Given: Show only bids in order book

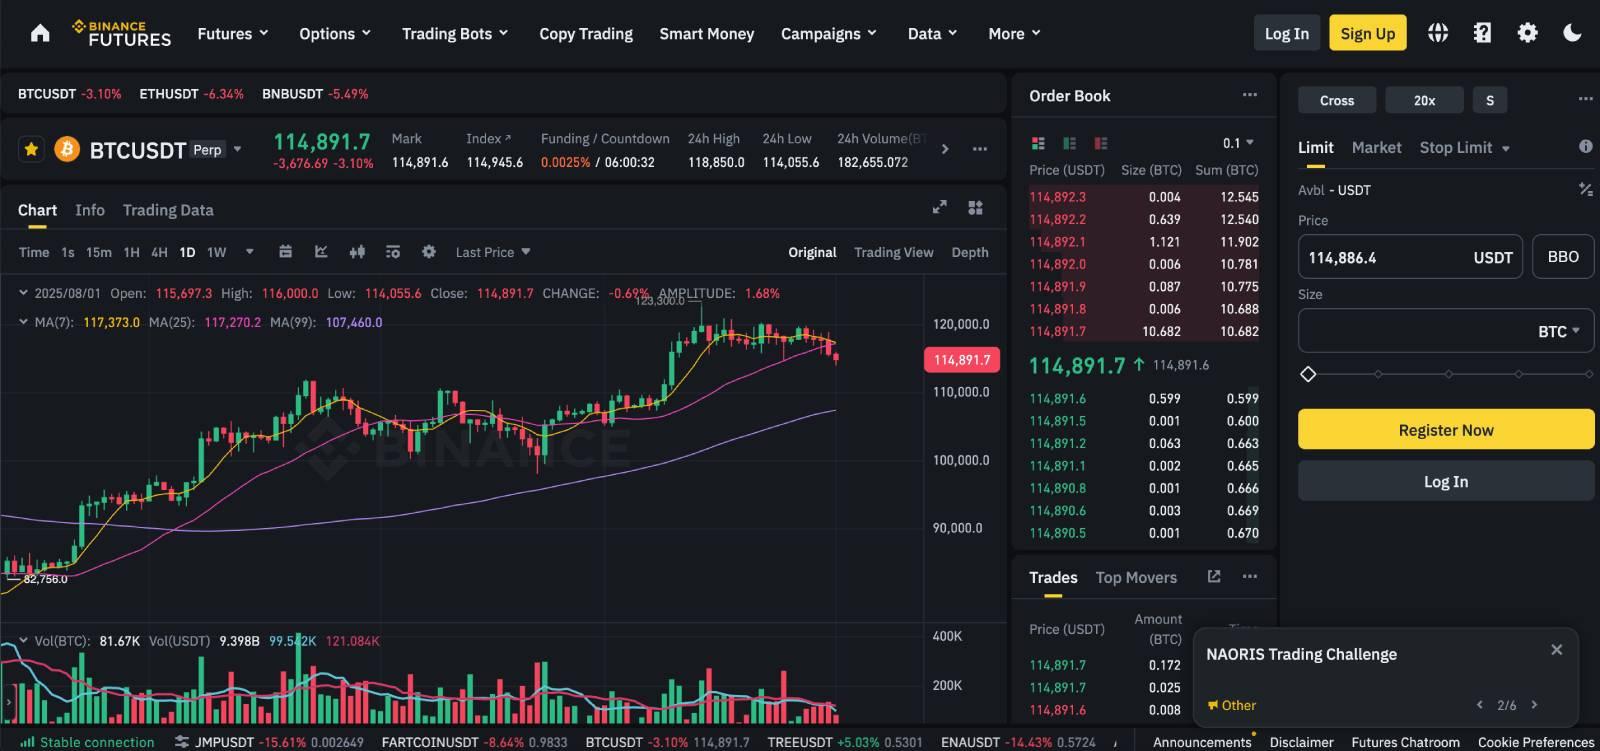Looking at the screenshot, I should 1069,143.
